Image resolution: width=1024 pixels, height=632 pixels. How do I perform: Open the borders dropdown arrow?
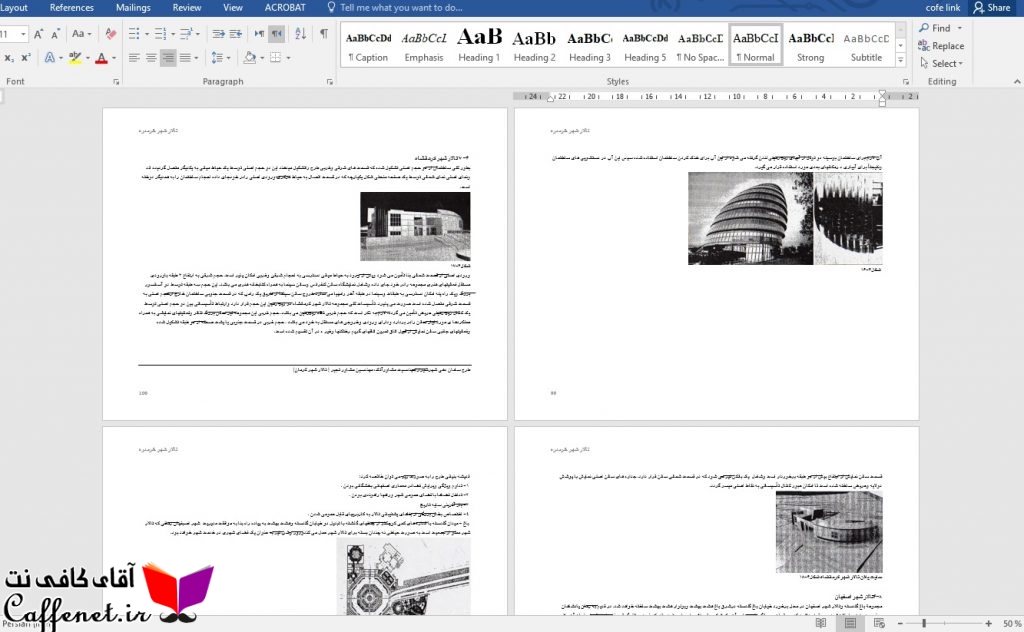(x=288, y=58)
